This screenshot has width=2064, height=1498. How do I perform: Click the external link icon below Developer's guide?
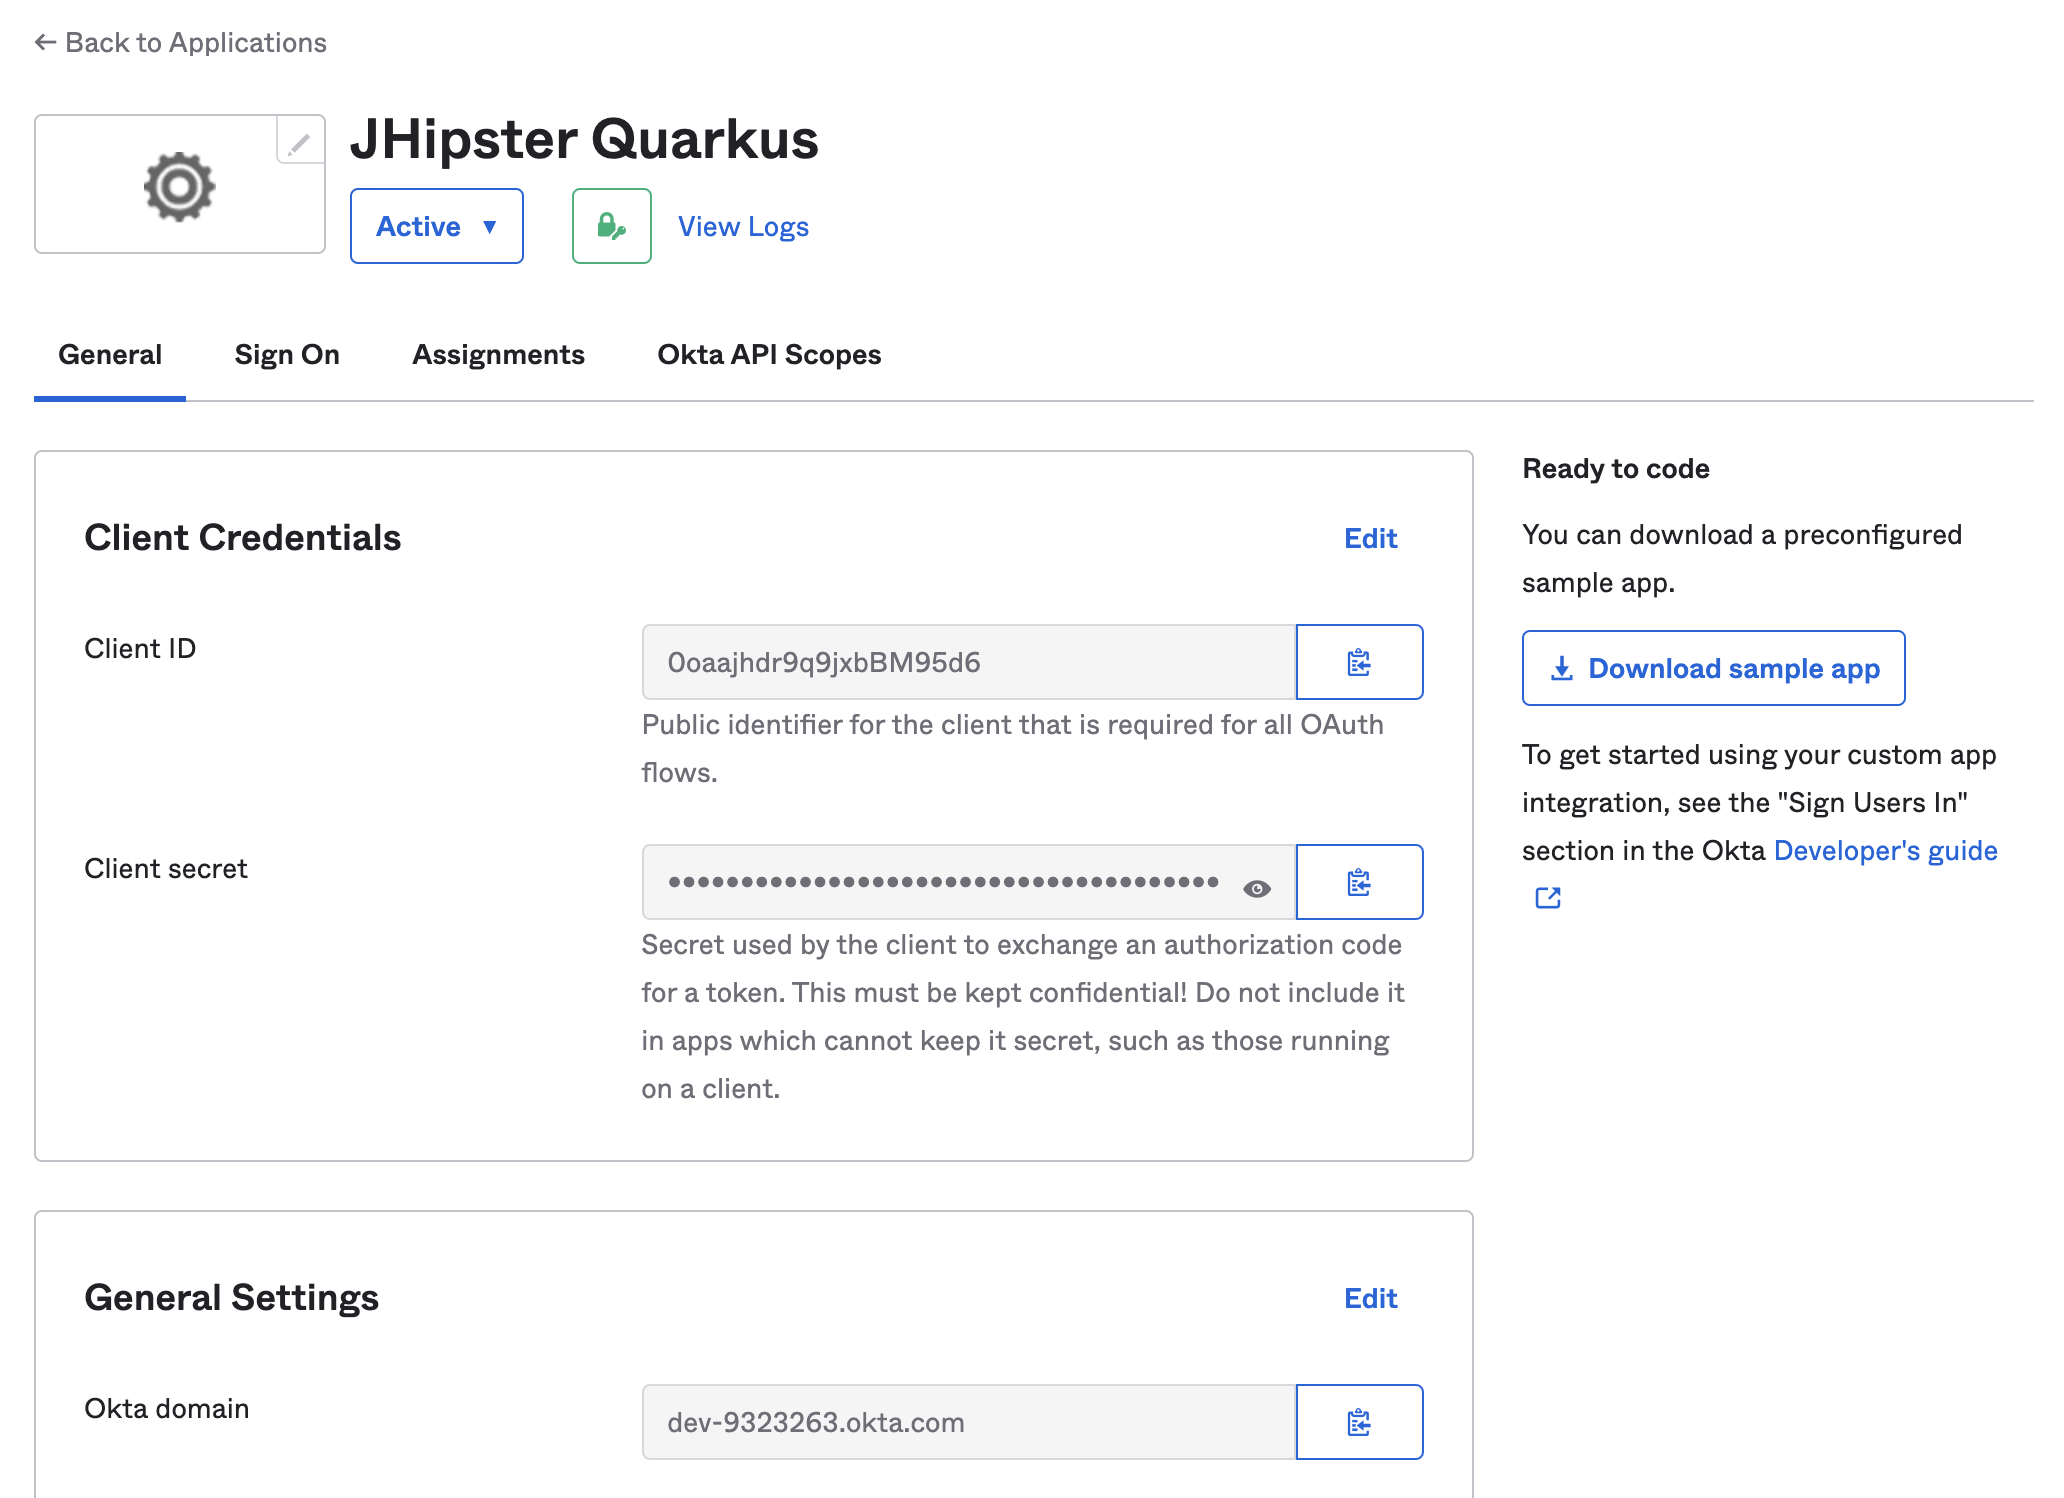(1548, 897)
